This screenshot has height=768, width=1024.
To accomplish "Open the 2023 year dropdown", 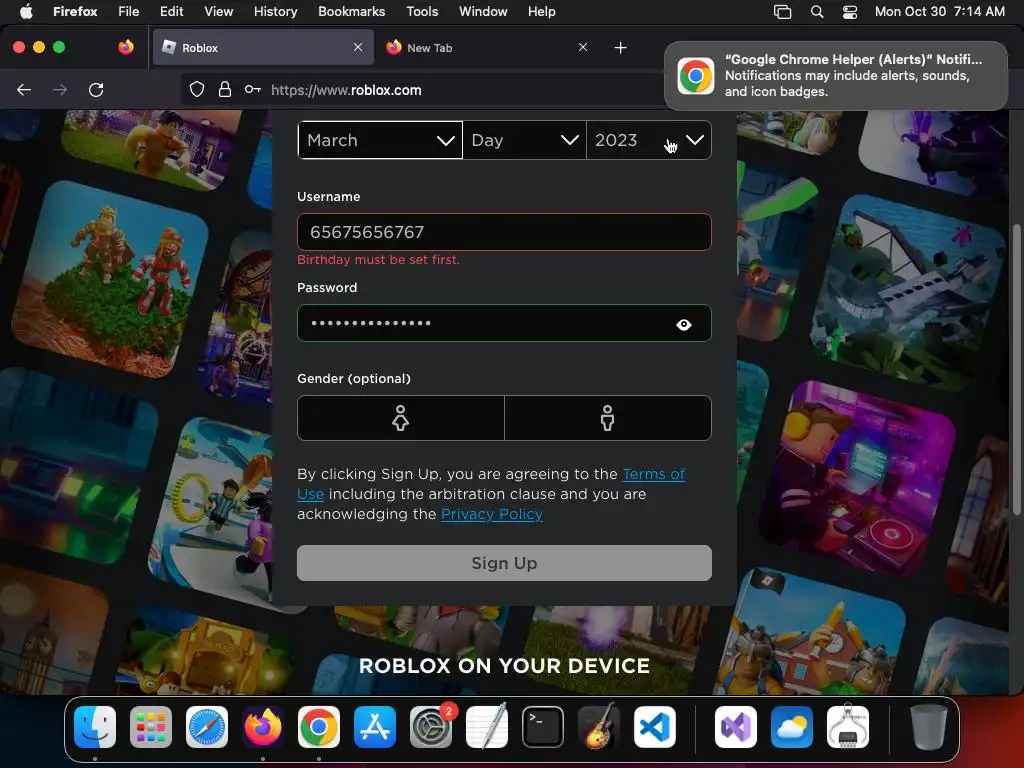I will 649,140.
